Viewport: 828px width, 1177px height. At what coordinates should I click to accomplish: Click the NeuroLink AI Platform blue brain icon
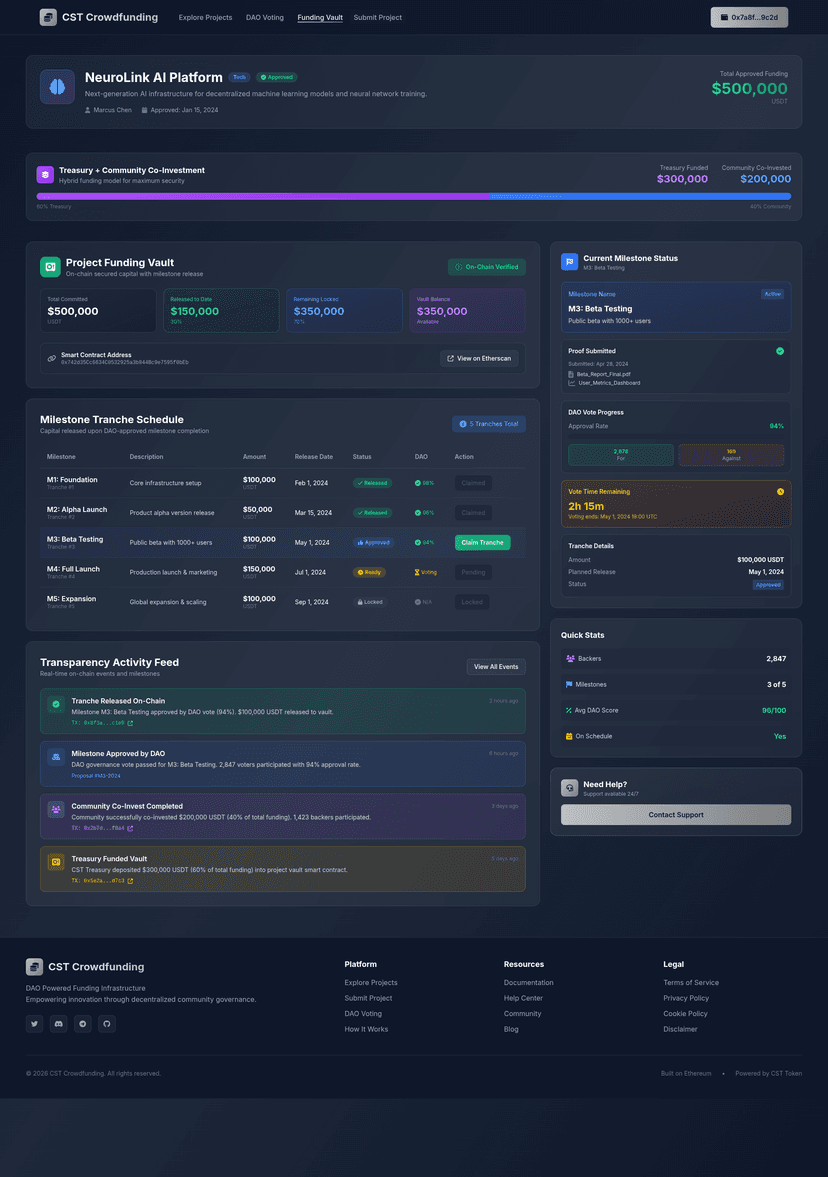pos(57,86)
